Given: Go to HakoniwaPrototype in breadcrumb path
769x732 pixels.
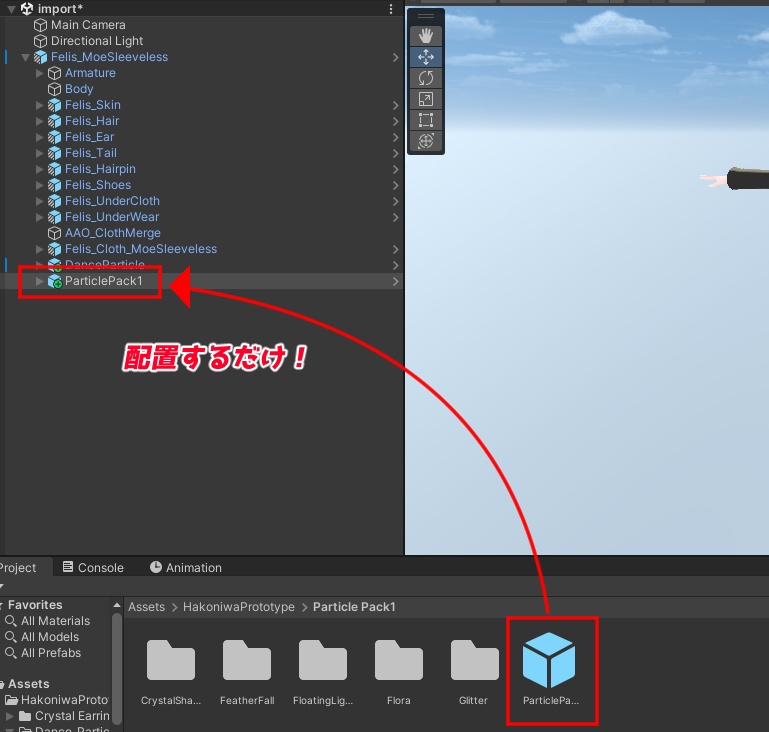Looking at the screenshot, I should [239, 607].
